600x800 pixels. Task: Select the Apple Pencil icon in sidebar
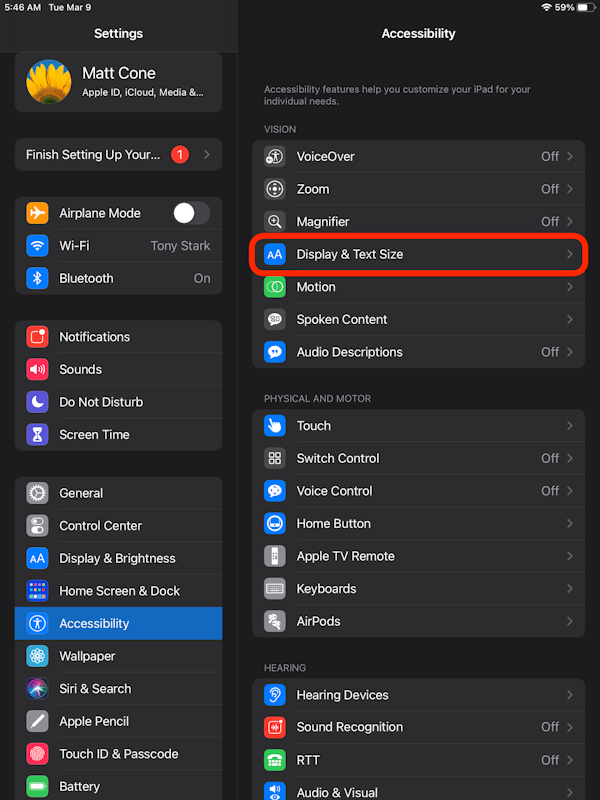click(x=35, y=721)
